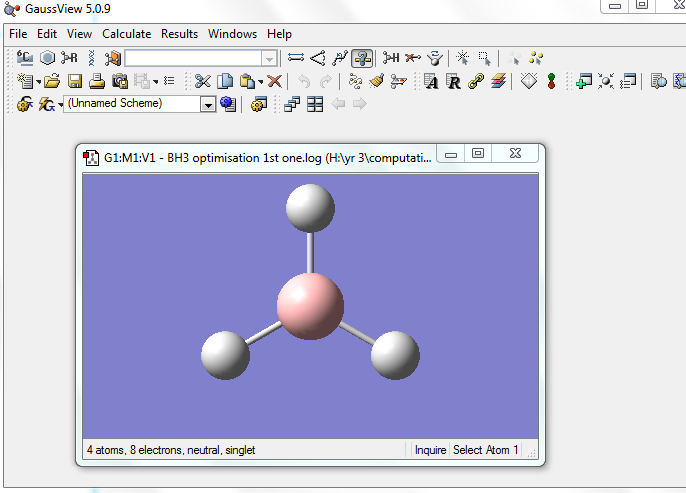Open the Mirror Invert symmetry tool

click(x=398, y=81)
